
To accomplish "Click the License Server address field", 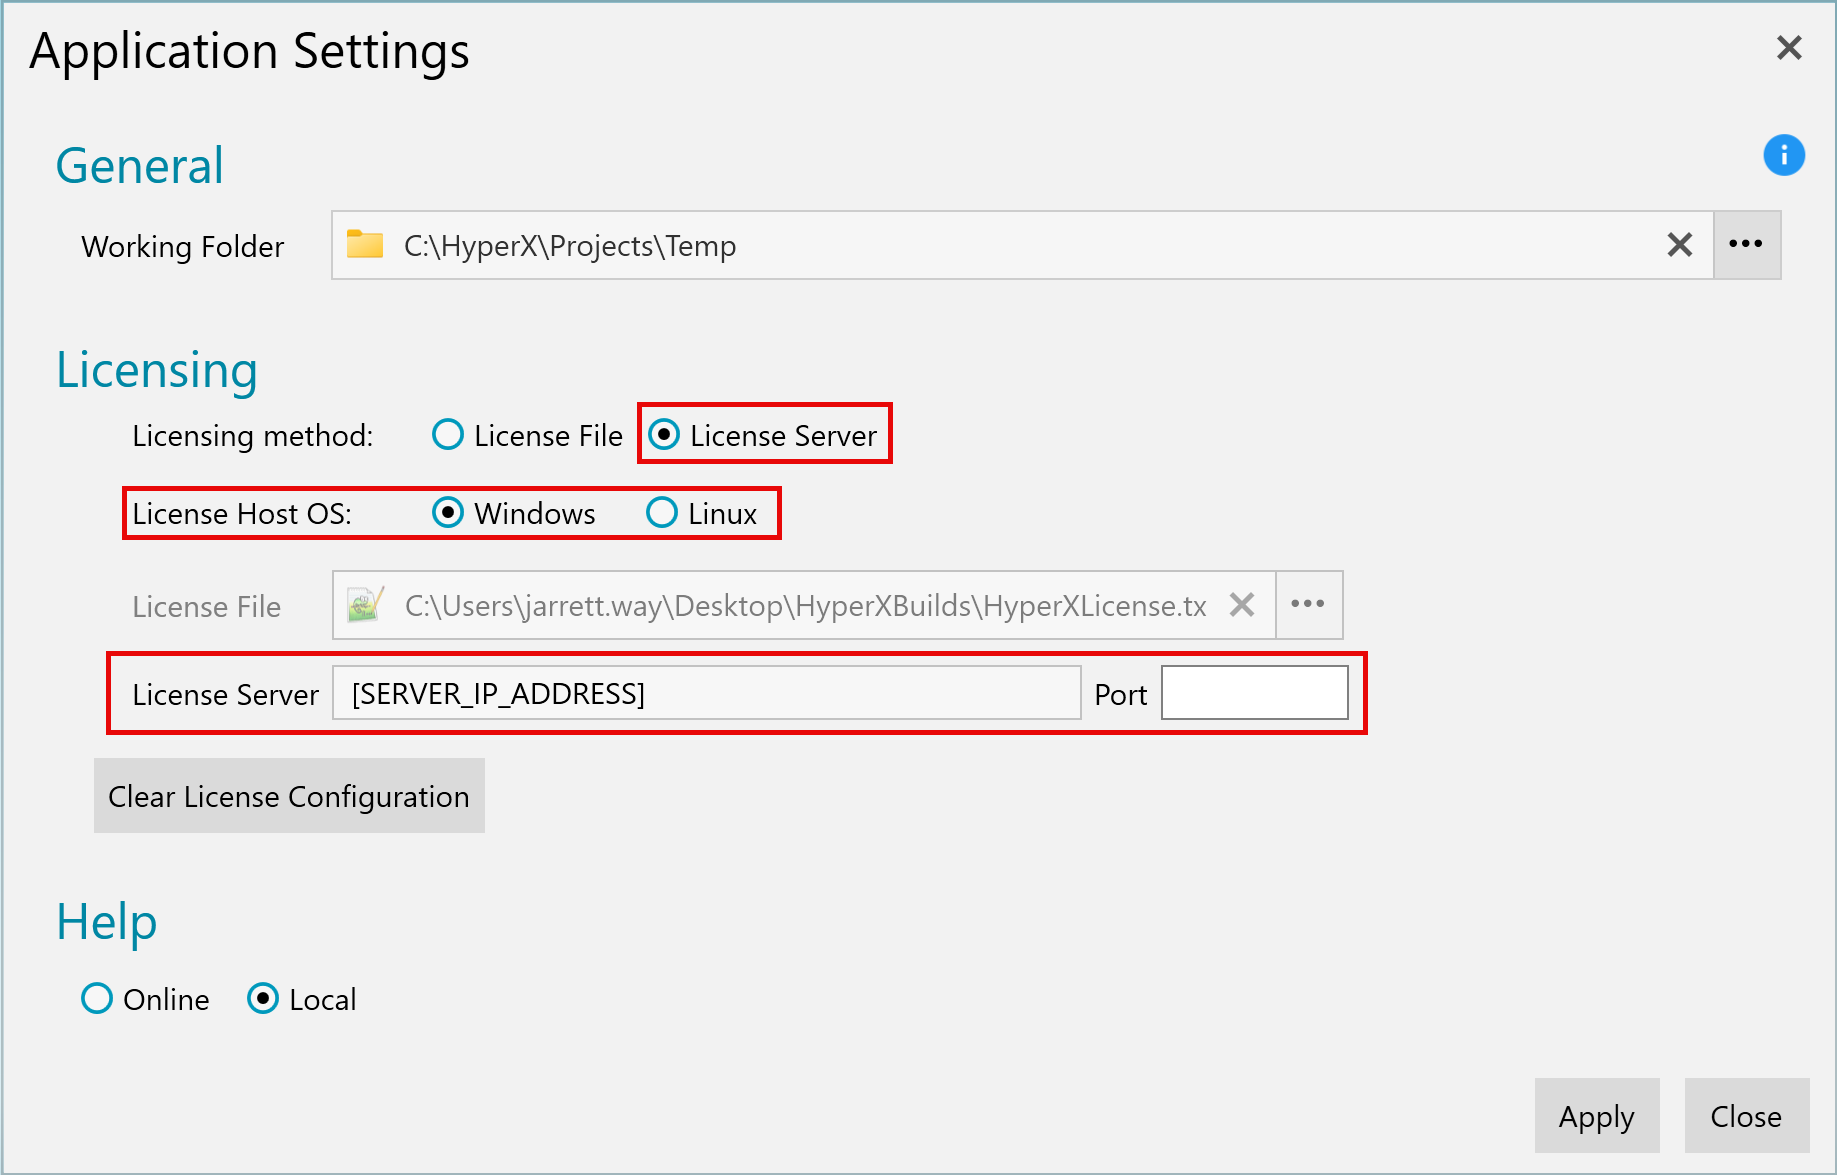I will click(x=707, y=693).
